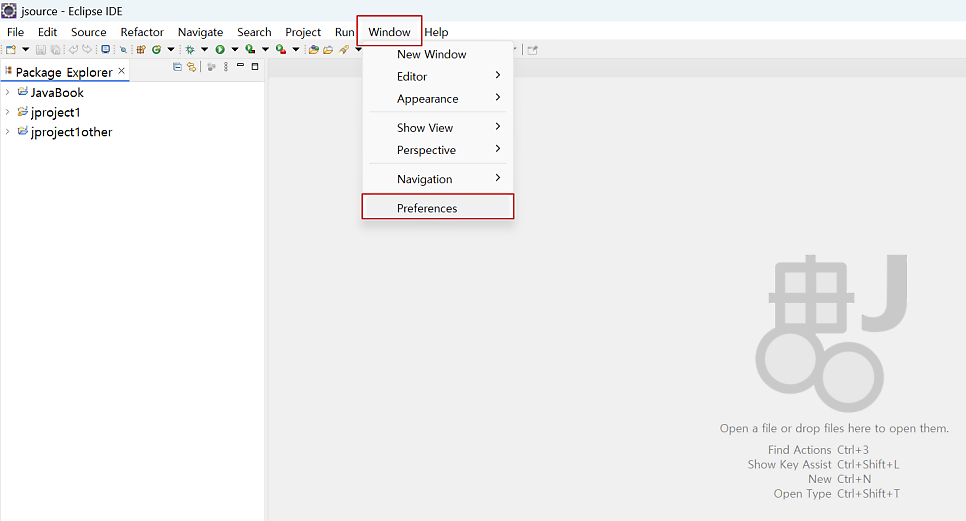Open the Help menu
Image resolution: width=966 pixels, height=521 pixels.
pos(436,32)
